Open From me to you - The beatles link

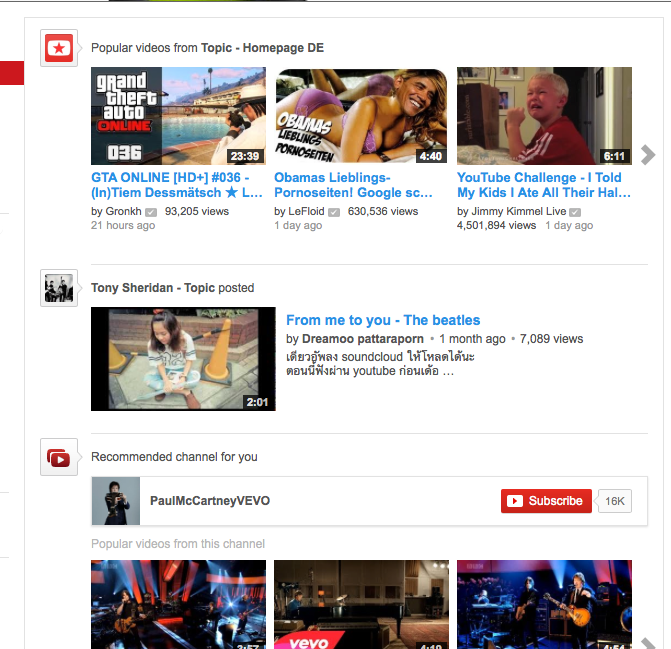383,320
